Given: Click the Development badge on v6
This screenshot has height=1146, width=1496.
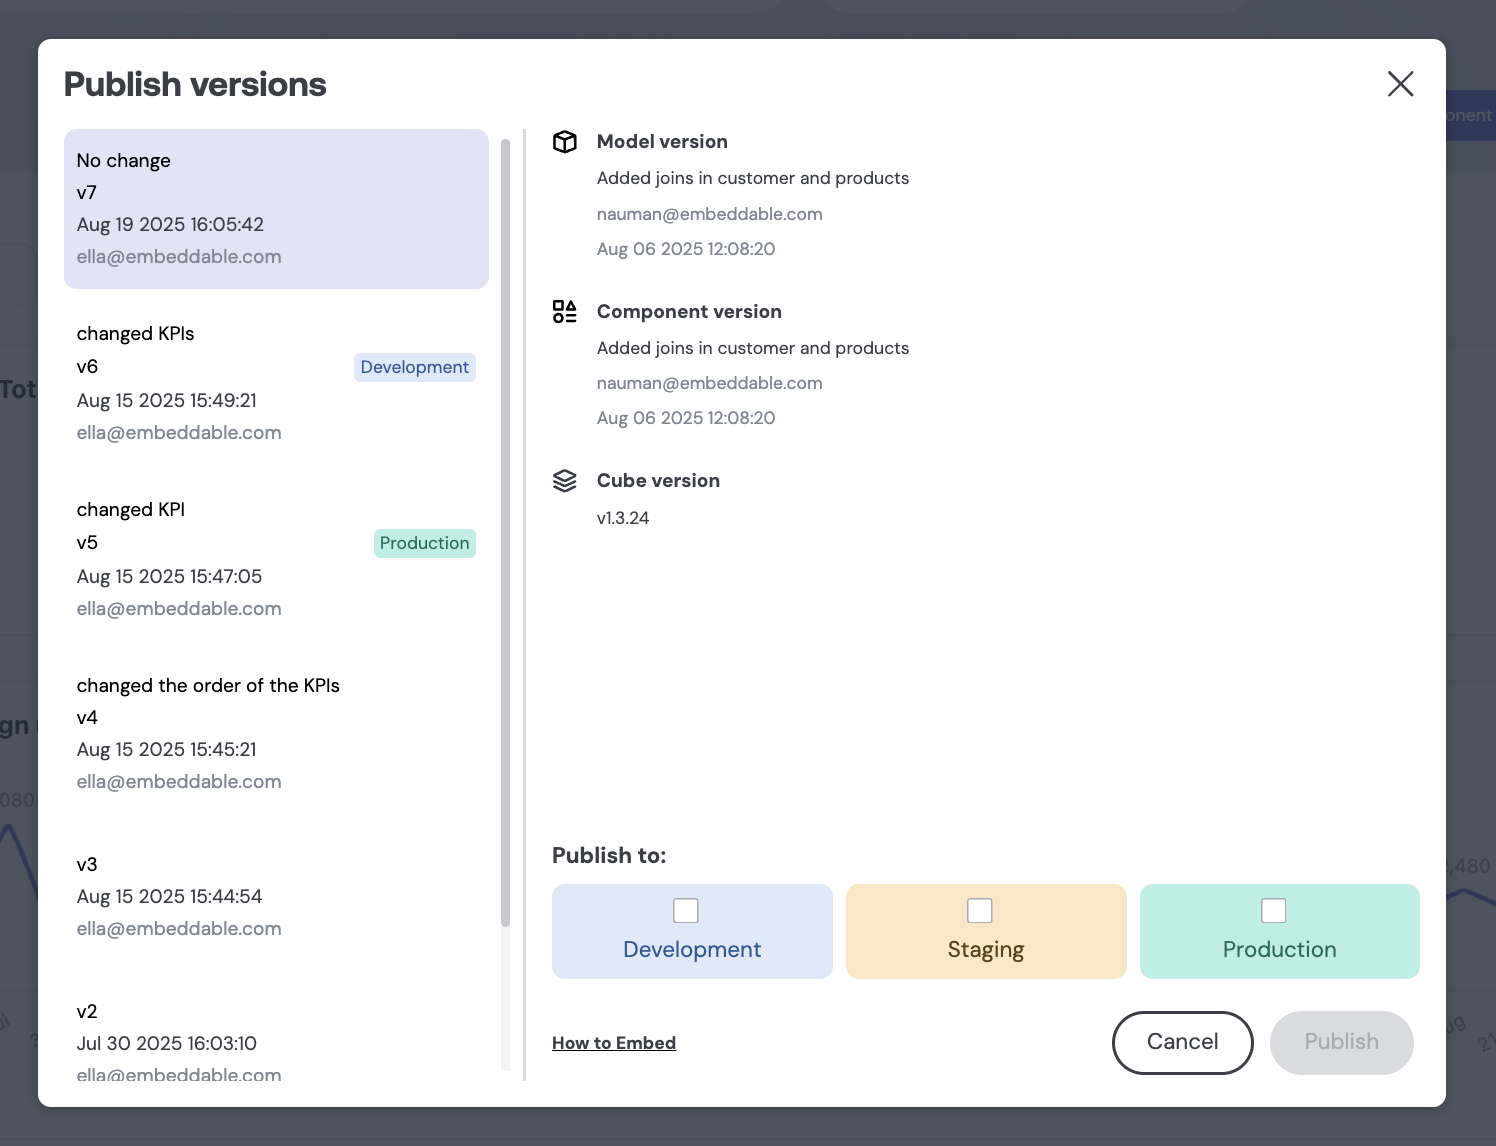Looking at the screenshot, I should tap(414, 367).
